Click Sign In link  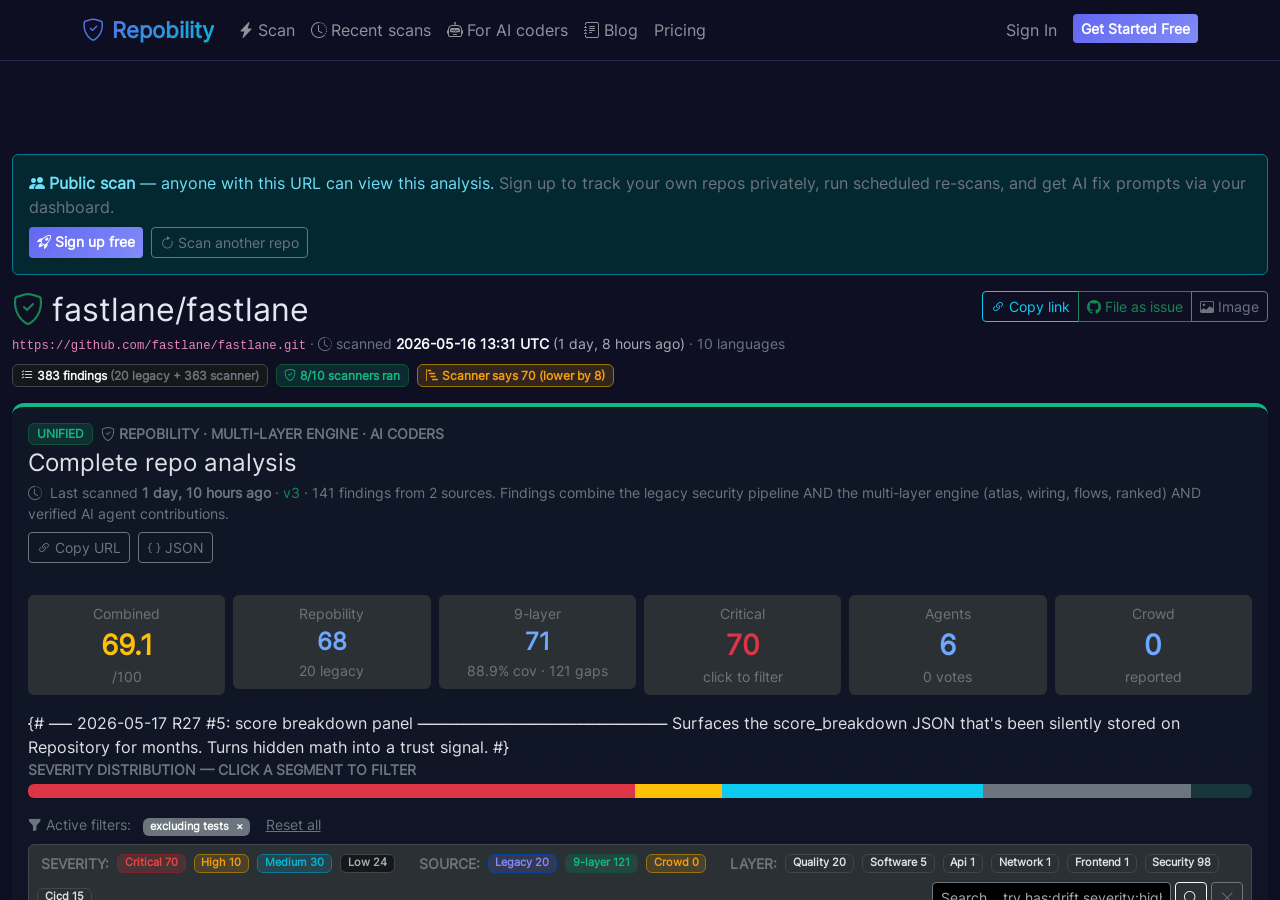[x=1031, y=30]
